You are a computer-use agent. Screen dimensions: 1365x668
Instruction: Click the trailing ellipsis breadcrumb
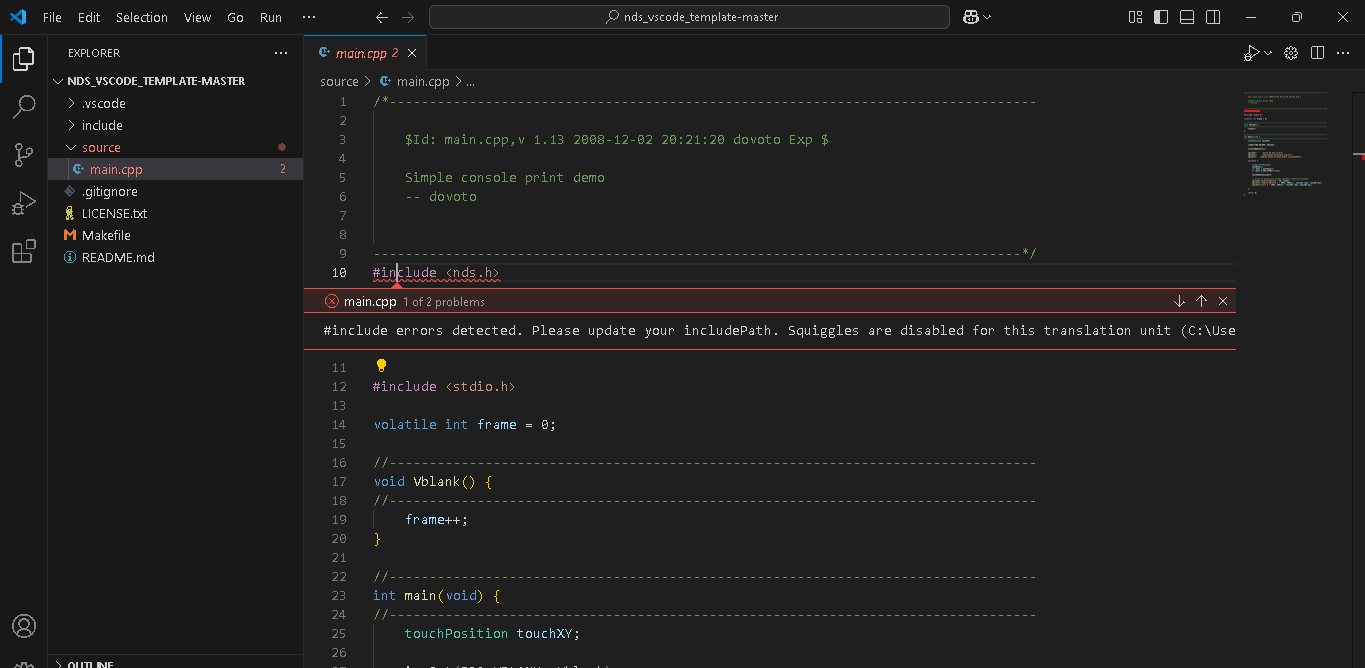(470, 82)
